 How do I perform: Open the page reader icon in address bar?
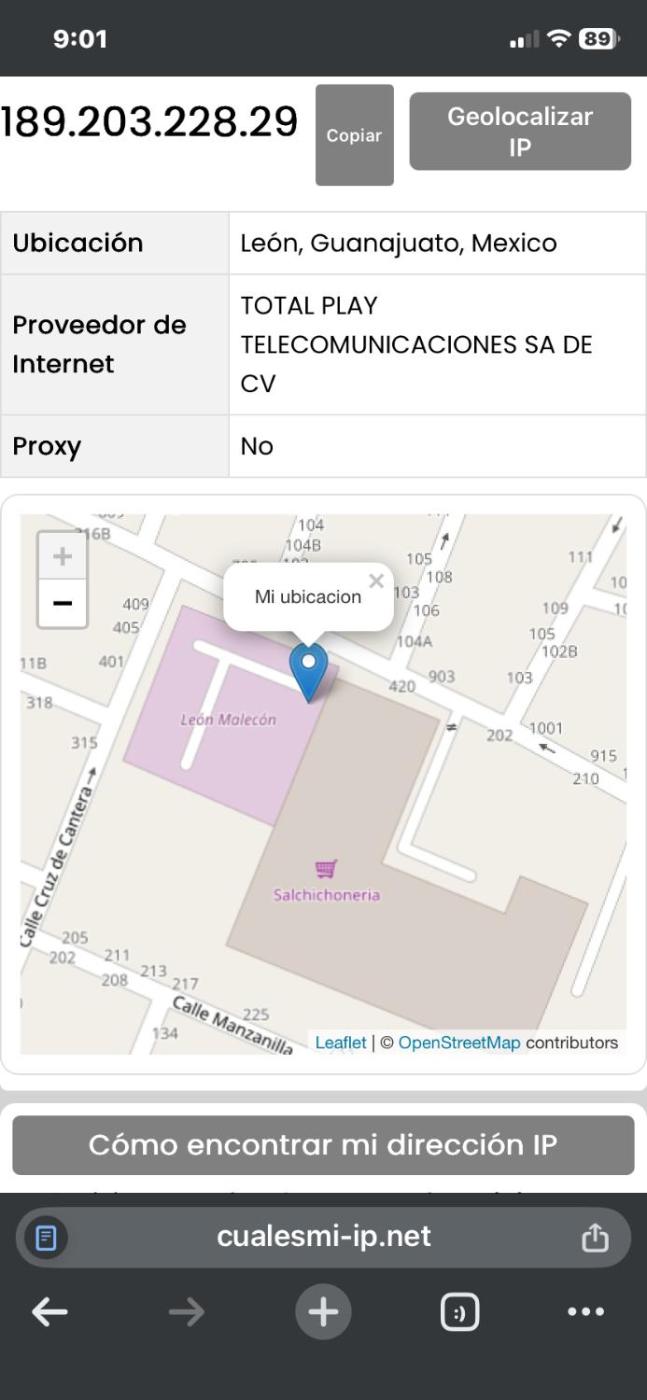coord(46,1238)
